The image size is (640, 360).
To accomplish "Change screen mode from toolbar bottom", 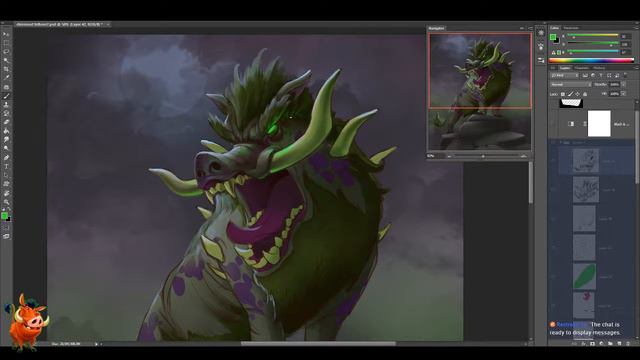I will click(x=6, y=236).
